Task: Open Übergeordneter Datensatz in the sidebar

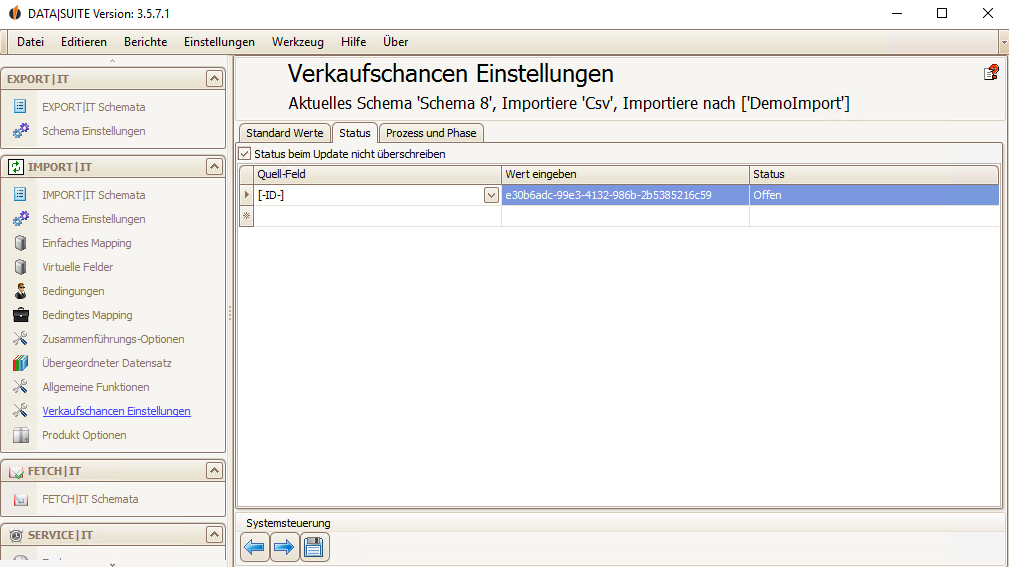Action: 107,363
